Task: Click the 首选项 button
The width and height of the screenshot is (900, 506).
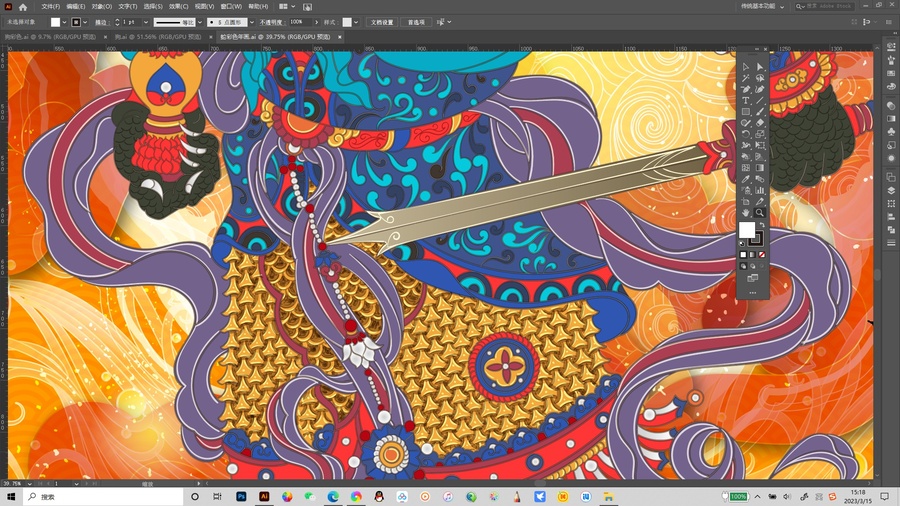Action: [x=416, y=22]
